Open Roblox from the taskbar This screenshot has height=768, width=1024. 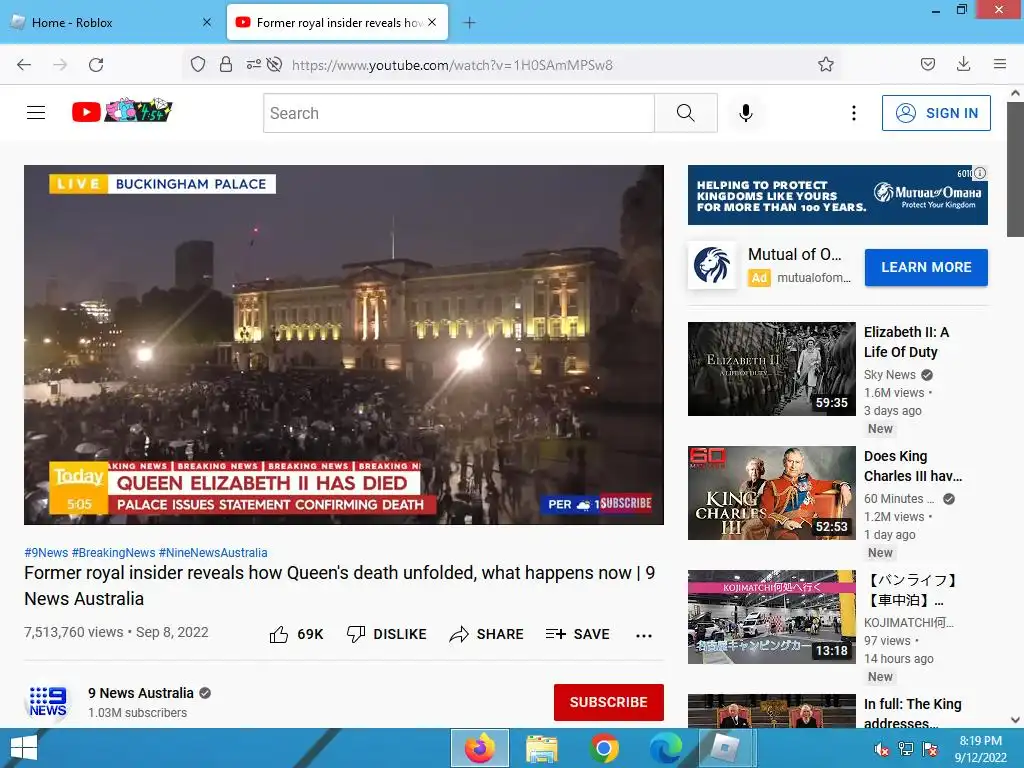(x=726, y=748)
